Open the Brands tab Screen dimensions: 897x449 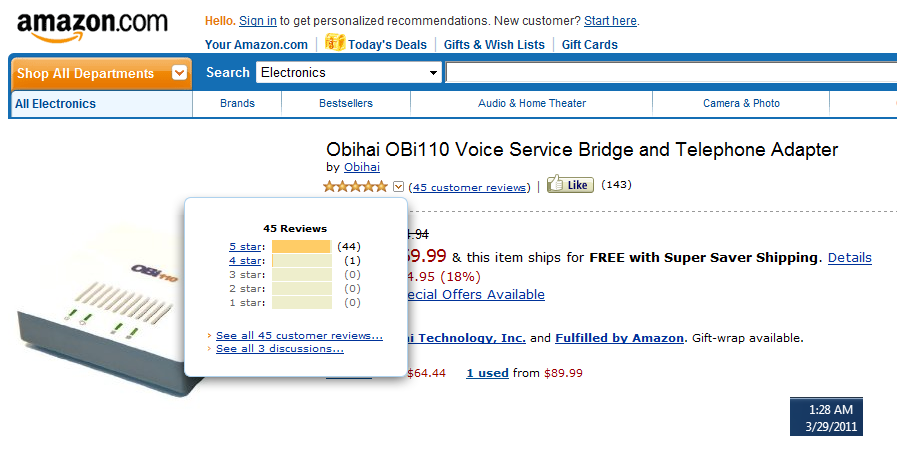click(237, 104)
